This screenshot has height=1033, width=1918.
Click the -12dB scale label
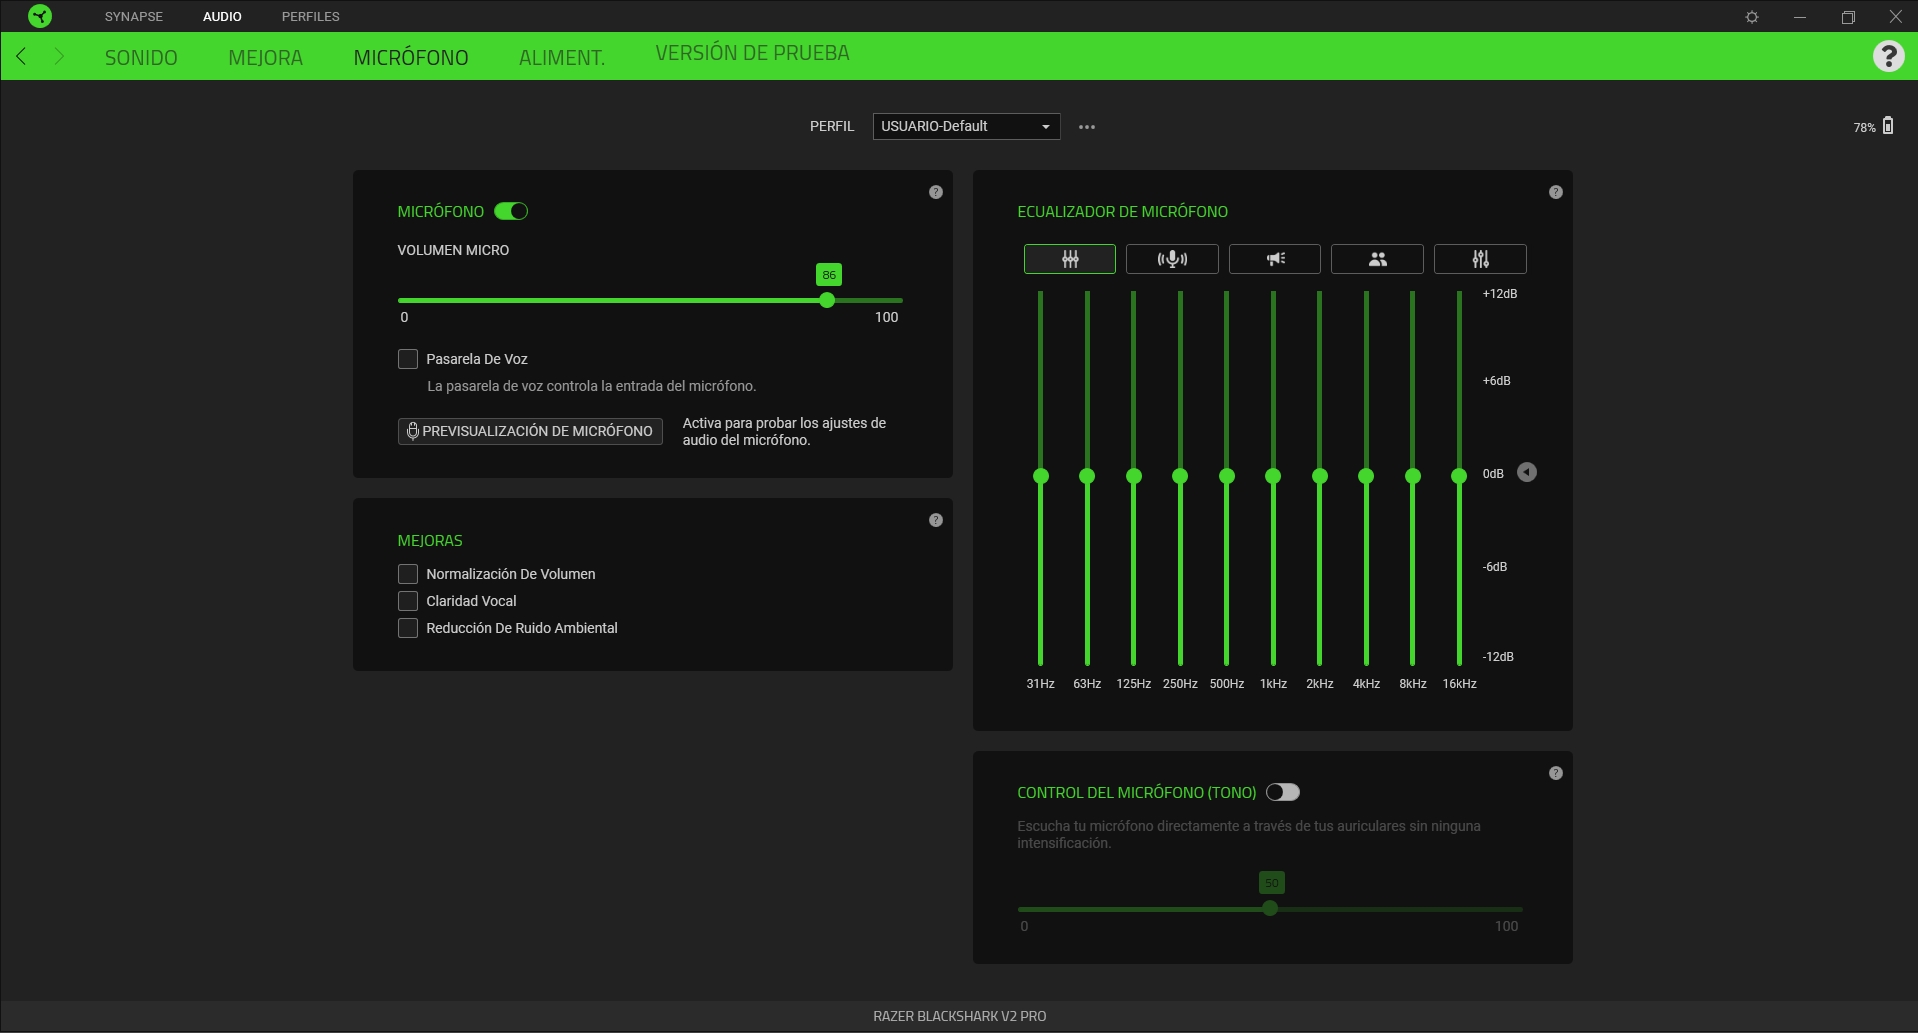(x=1498, y=657)
